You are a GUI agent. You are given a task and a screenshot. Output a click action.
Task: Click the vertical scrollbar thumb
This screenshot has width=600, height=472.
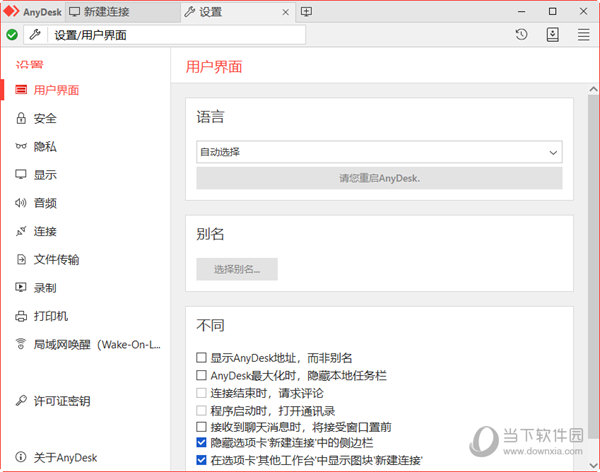[593, 266]
